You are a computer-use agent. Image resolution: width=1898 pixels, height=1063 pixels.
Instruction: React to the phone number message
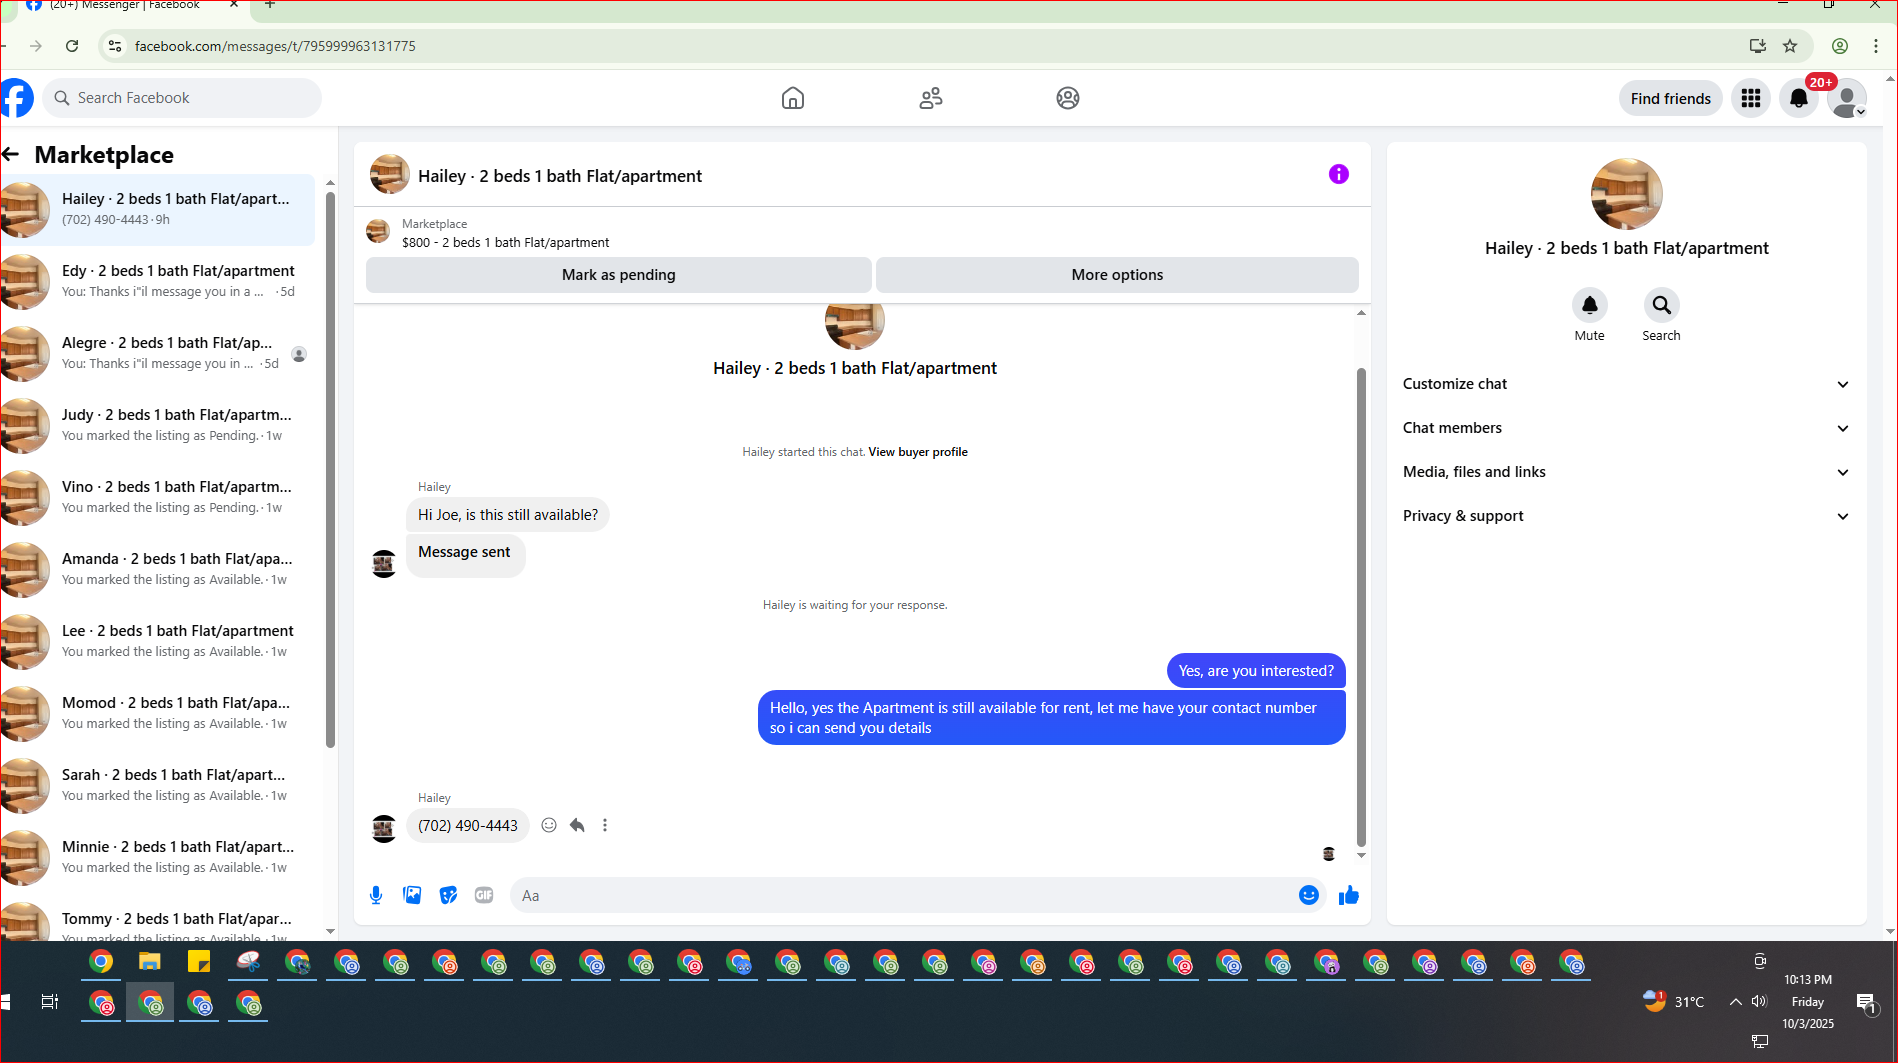(549, 825)
